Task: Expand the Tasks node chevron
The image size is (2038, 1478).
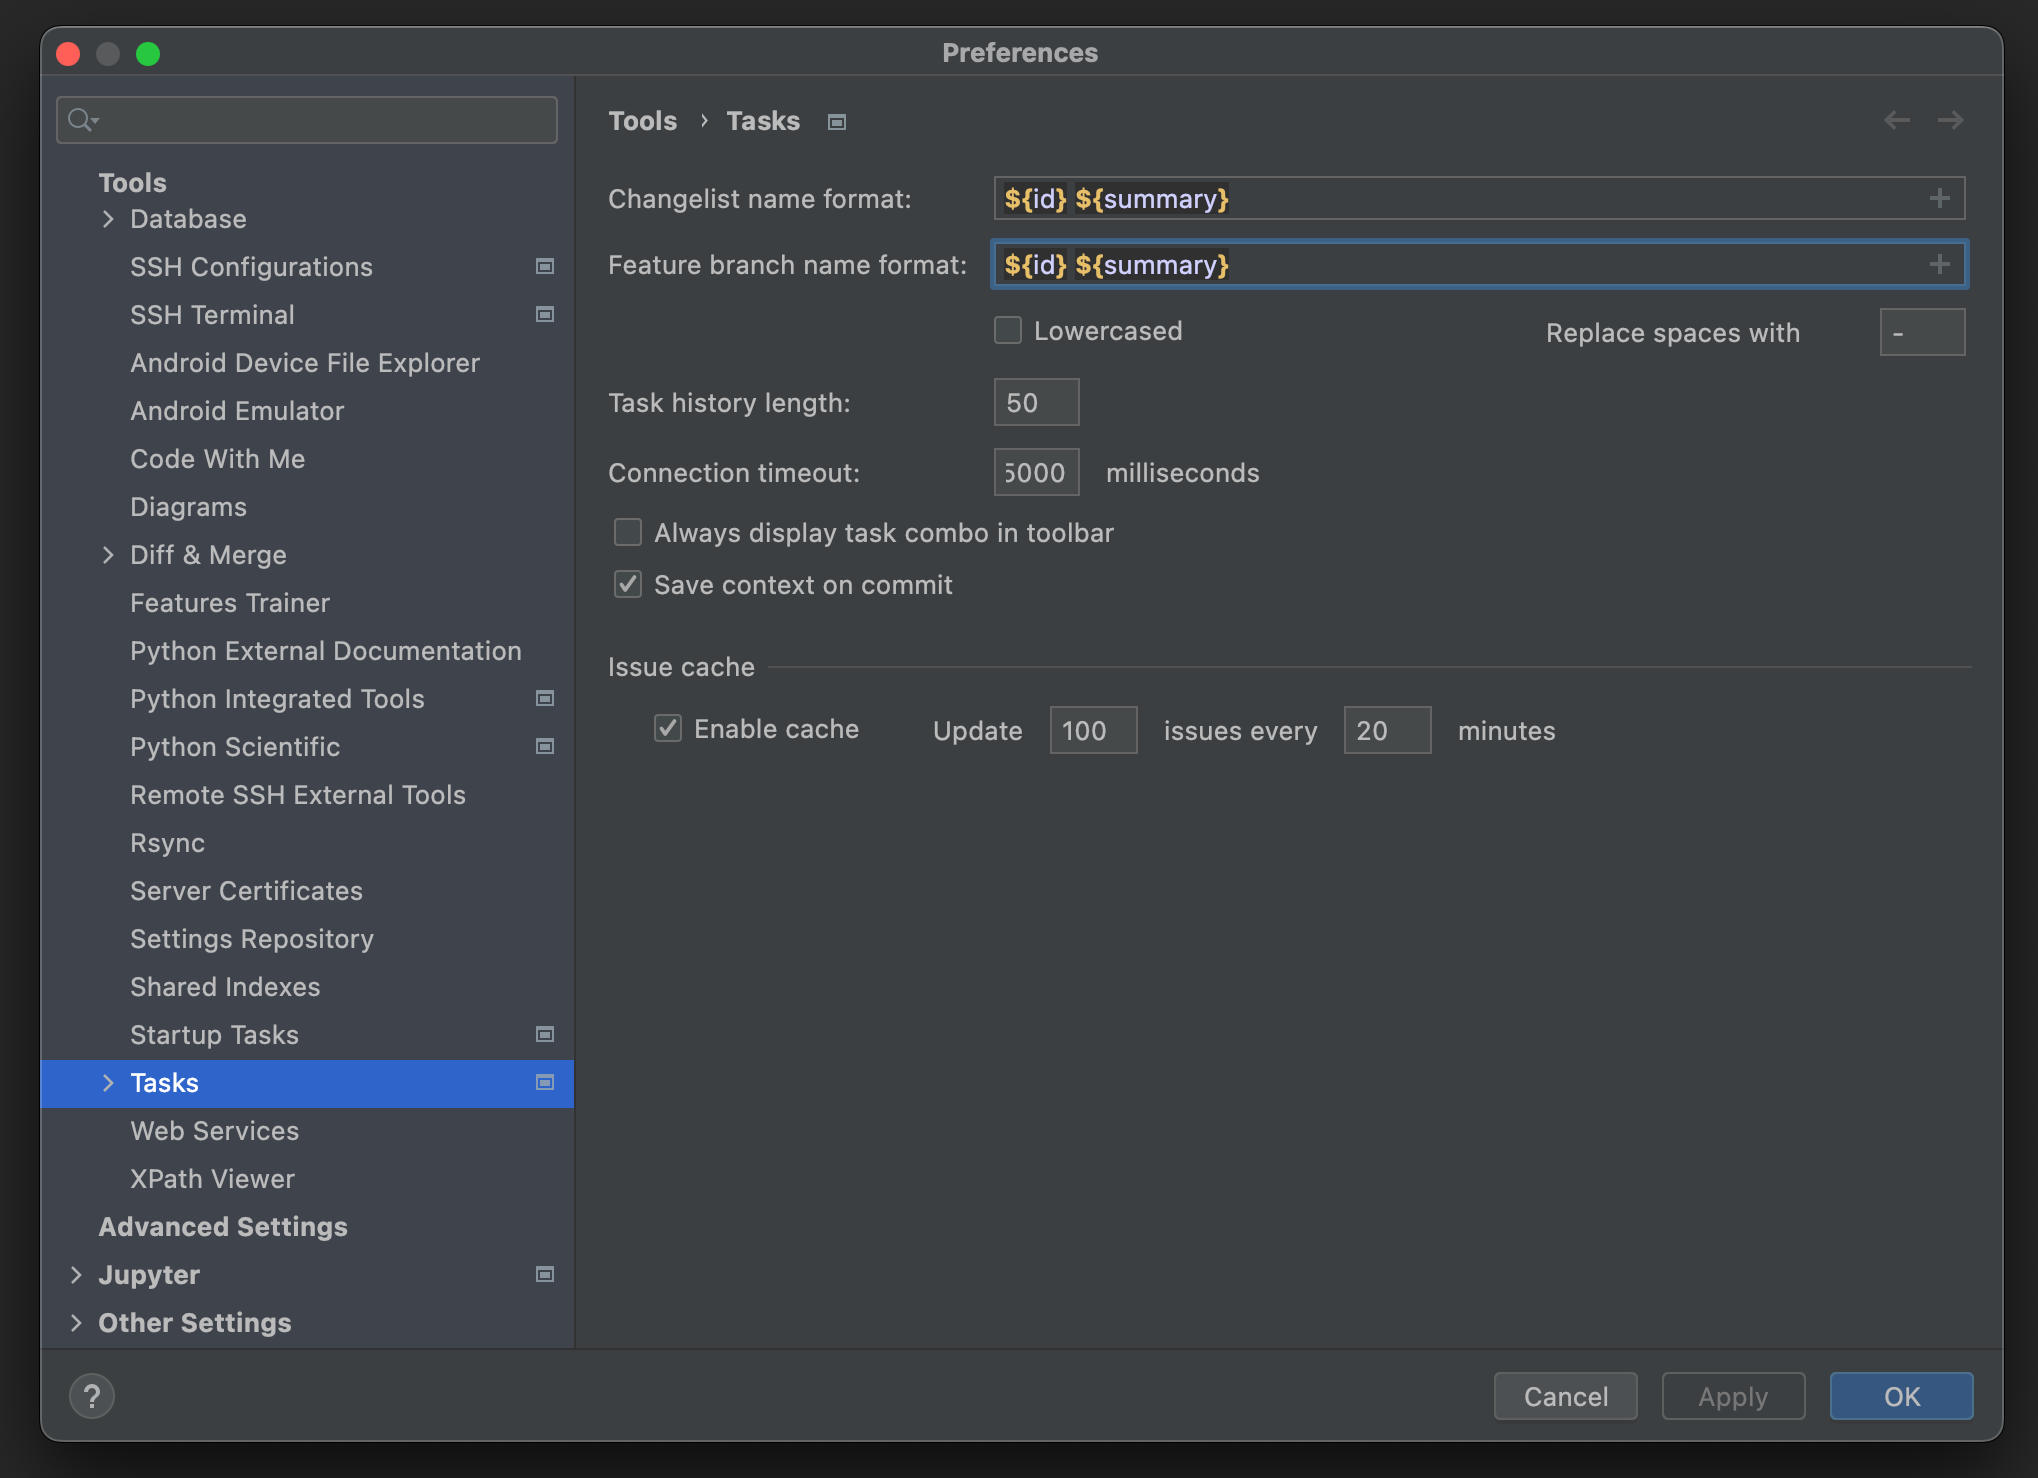Action: (x=108, y=1082)
